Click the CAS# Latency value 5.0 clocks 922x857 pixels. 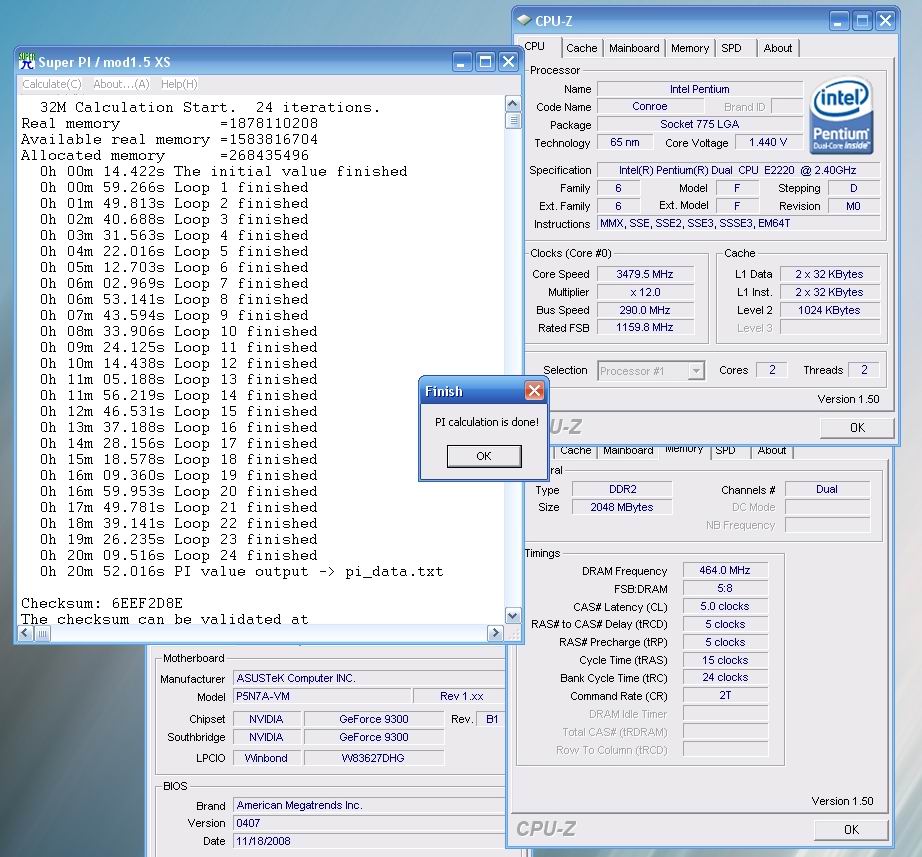coord(725,606)
